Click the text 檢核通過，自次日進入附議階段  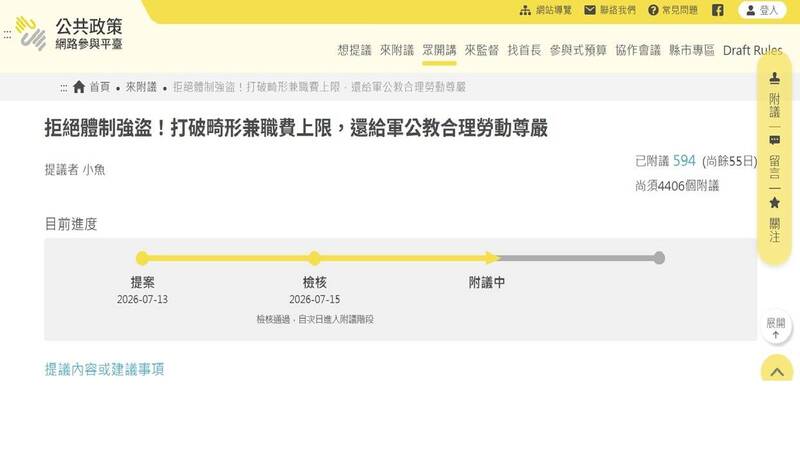point(315,320)
